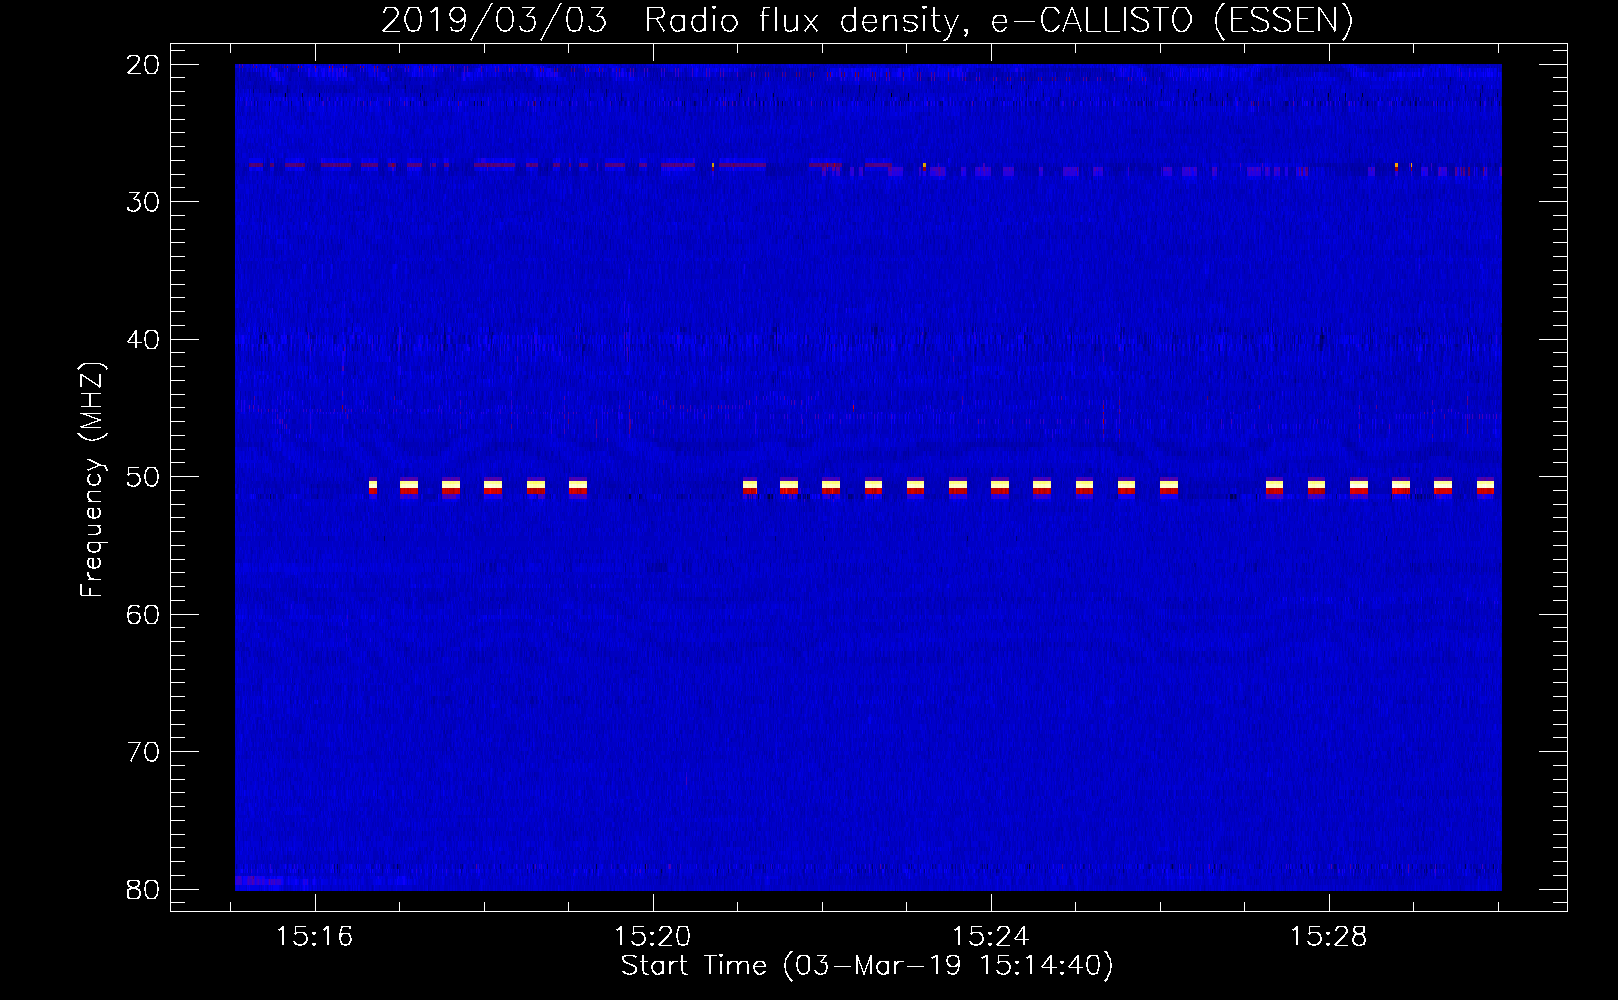
Task: Click the Frequency (MHZ) vertical axis title
Action: coord(92,479)
